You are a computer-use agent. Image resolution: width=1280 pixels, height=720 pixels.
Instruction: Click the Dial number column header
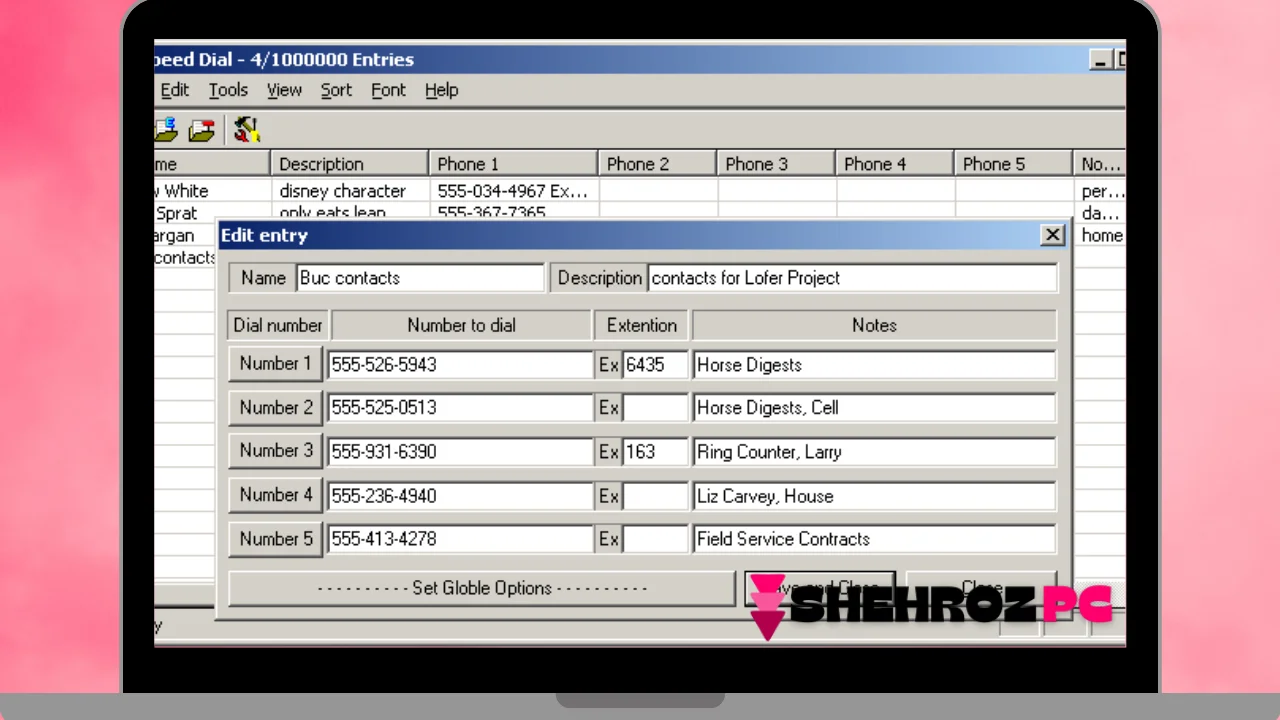coord(278,325)
